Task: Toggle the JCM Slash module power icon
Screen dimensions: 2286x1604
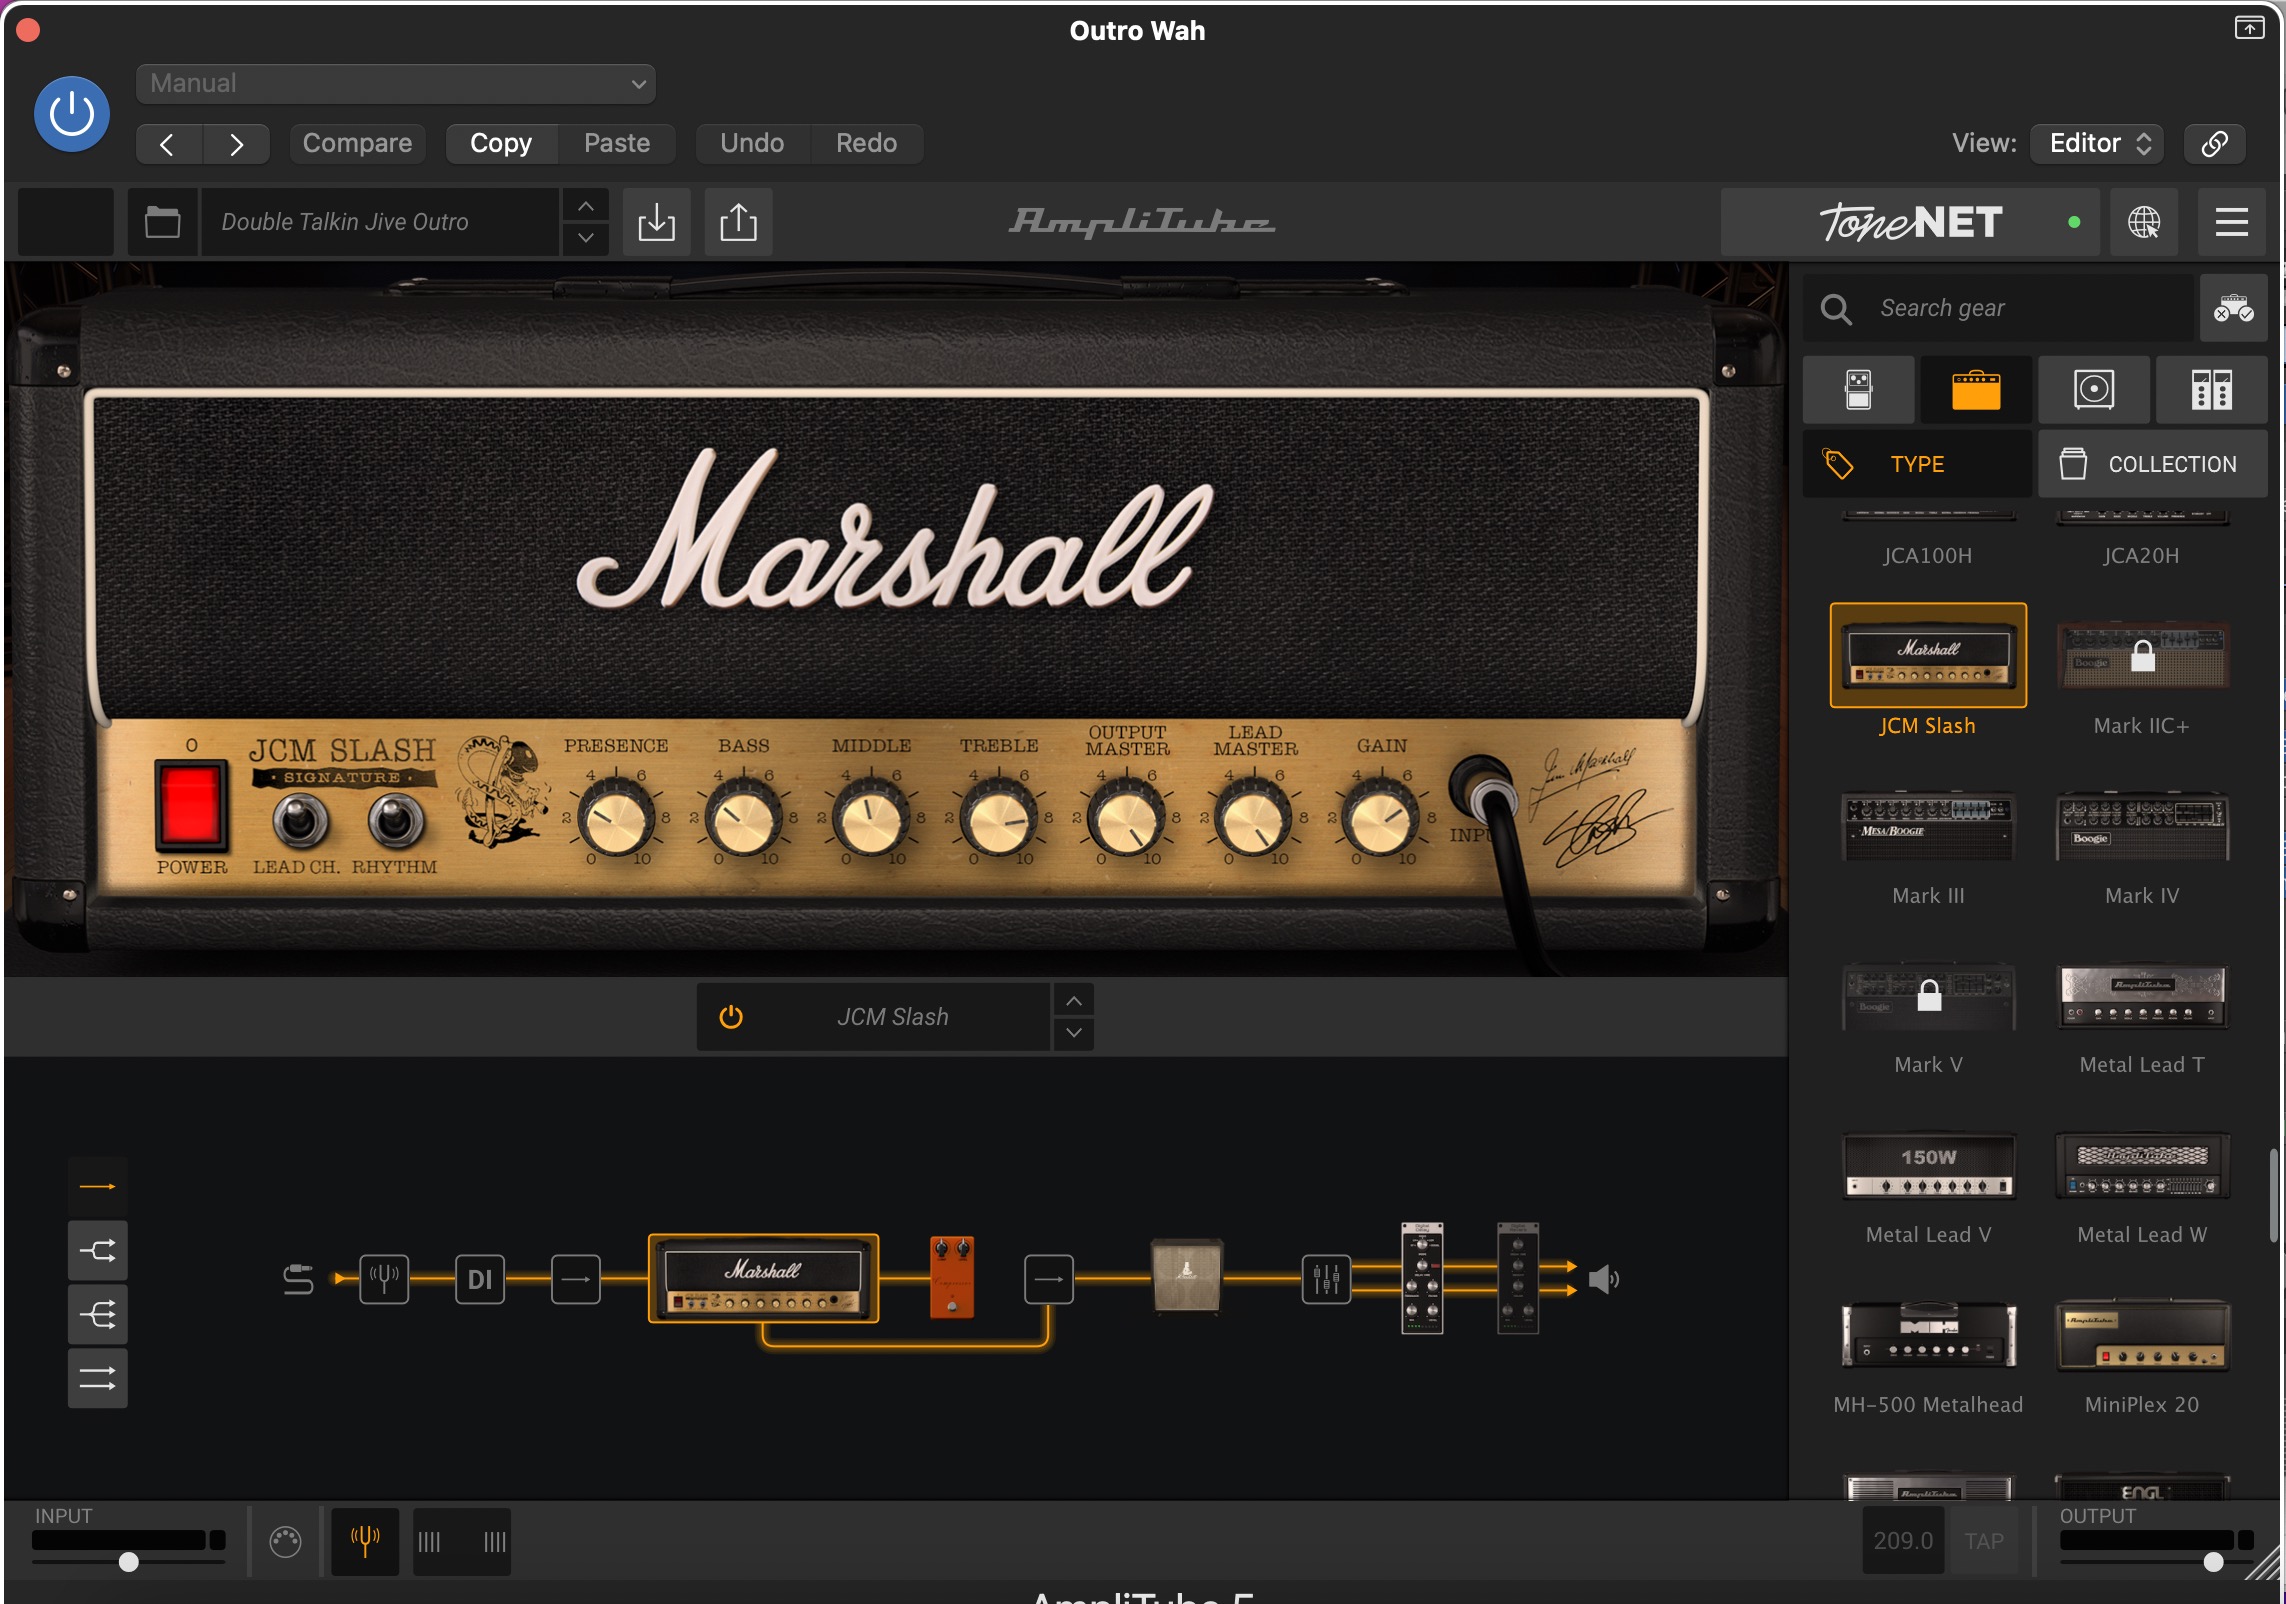Action: [x=731, y=1017]
